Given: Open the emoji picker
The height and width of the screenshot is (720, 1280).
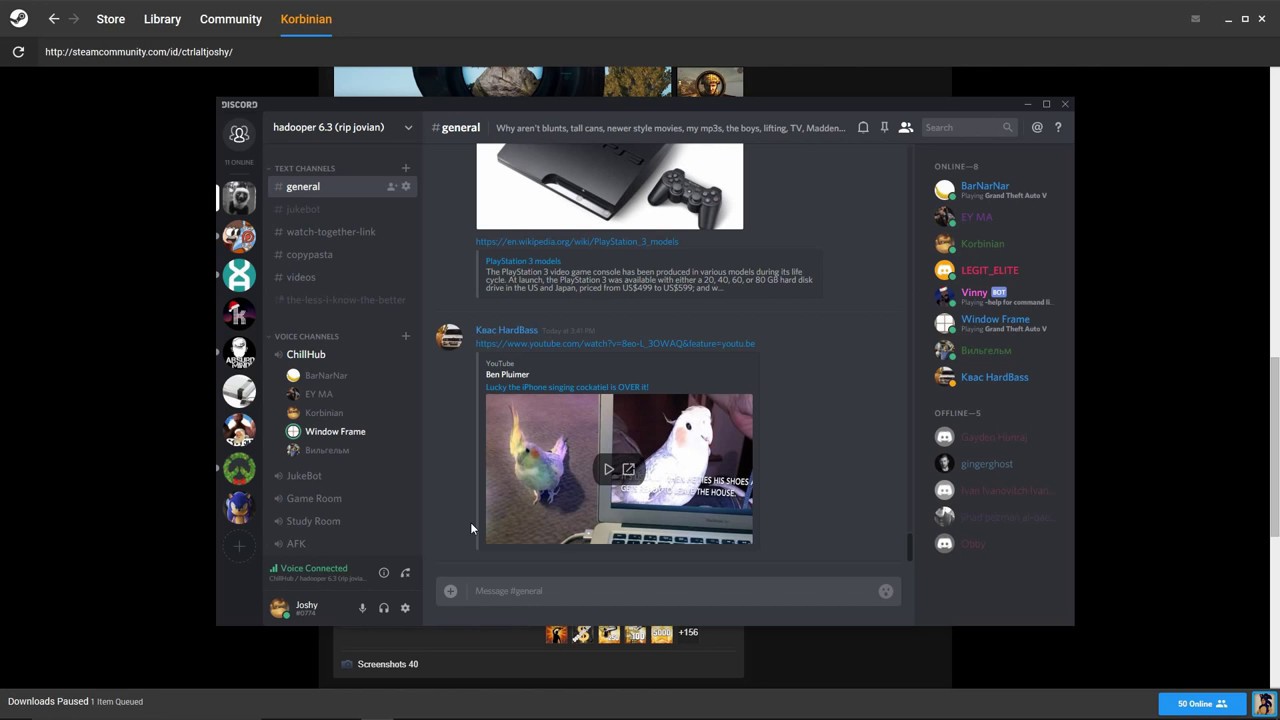Looking at the screenshot, I should pyautogui.click(x=886, y=591).
